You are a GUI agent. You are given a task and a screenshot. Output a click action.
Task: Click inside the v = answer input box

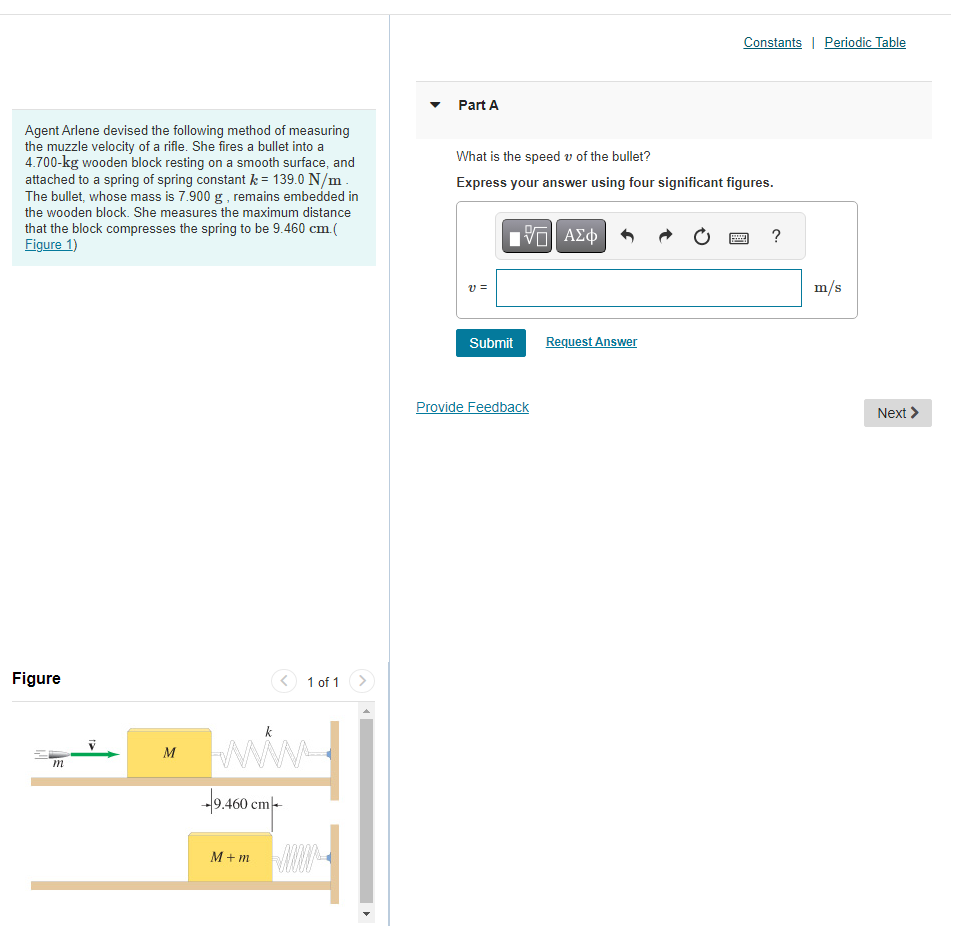(648, 287)
